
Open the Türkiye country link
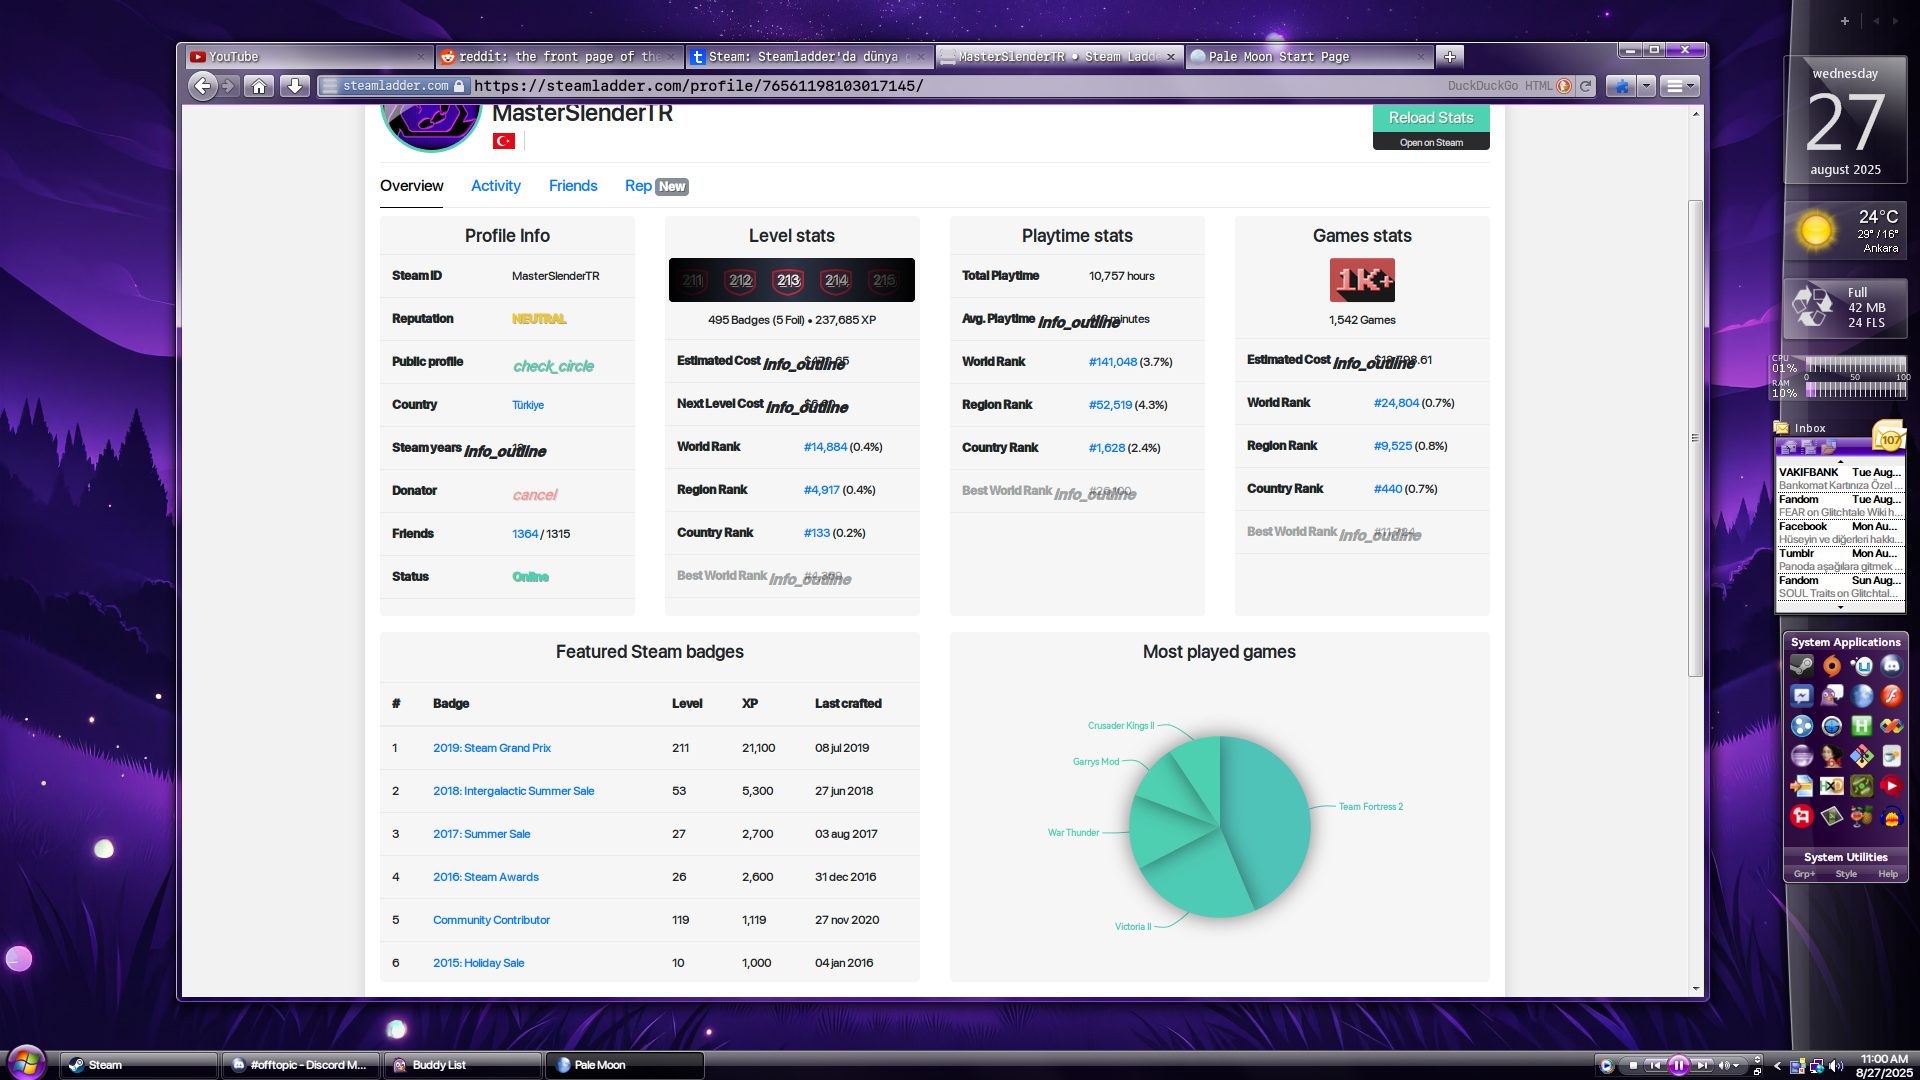coord(528,405)
